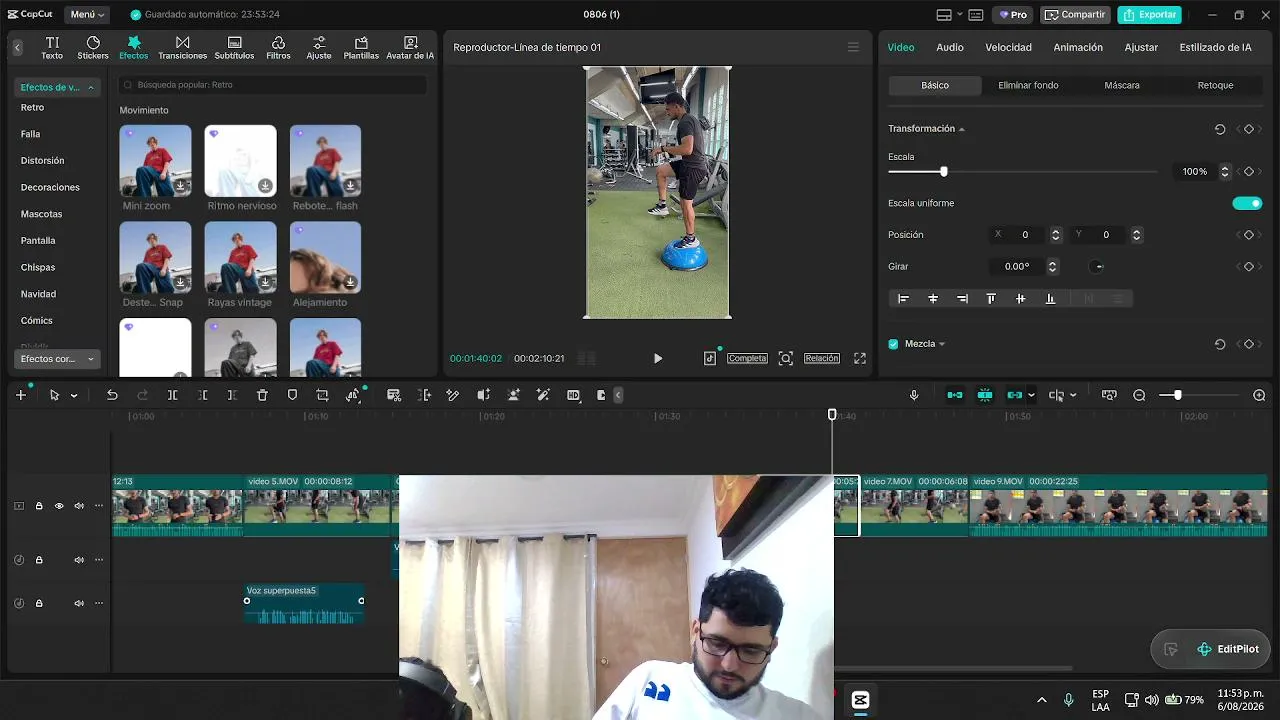Expand the Mezcla section arrow
1280x720 pixels.
point(942,344)
